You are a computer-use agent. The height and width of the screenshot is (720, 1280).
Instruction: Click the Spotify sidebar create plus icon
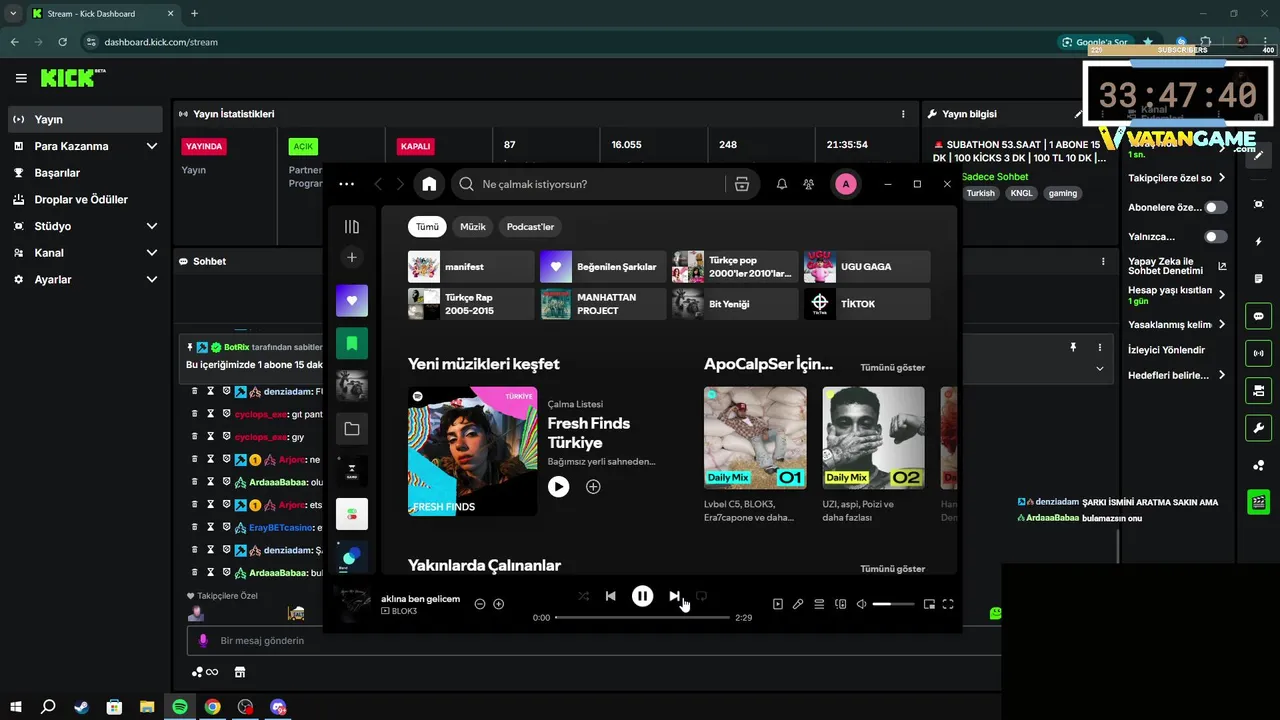pyautogui.click(x=352, y=258)
